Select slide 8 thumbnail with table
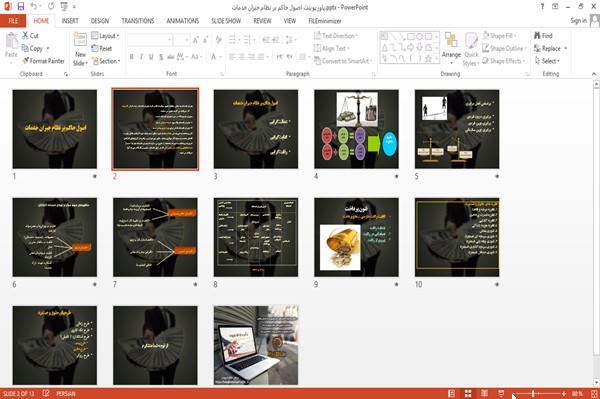 (x=256, y=237)
